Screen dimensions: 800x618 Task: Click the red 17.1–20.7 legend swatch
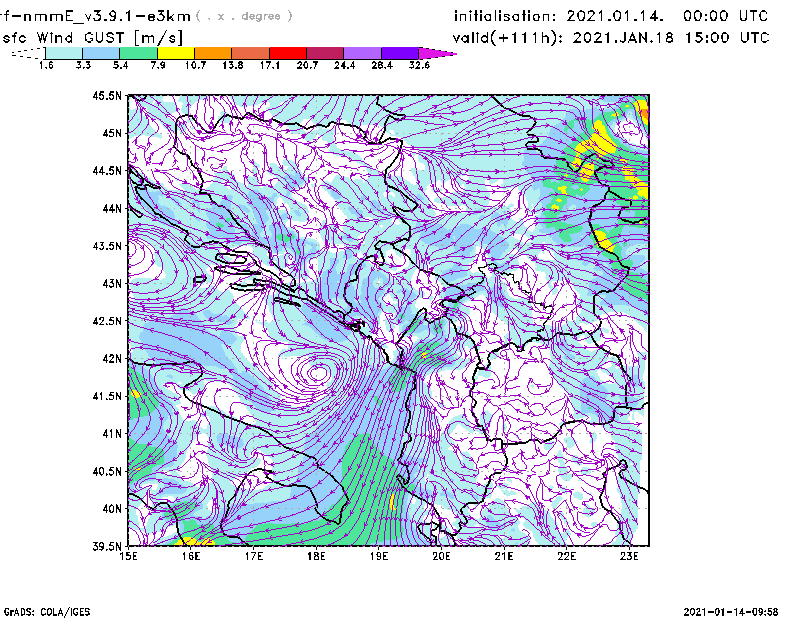(x=288, y=53)
